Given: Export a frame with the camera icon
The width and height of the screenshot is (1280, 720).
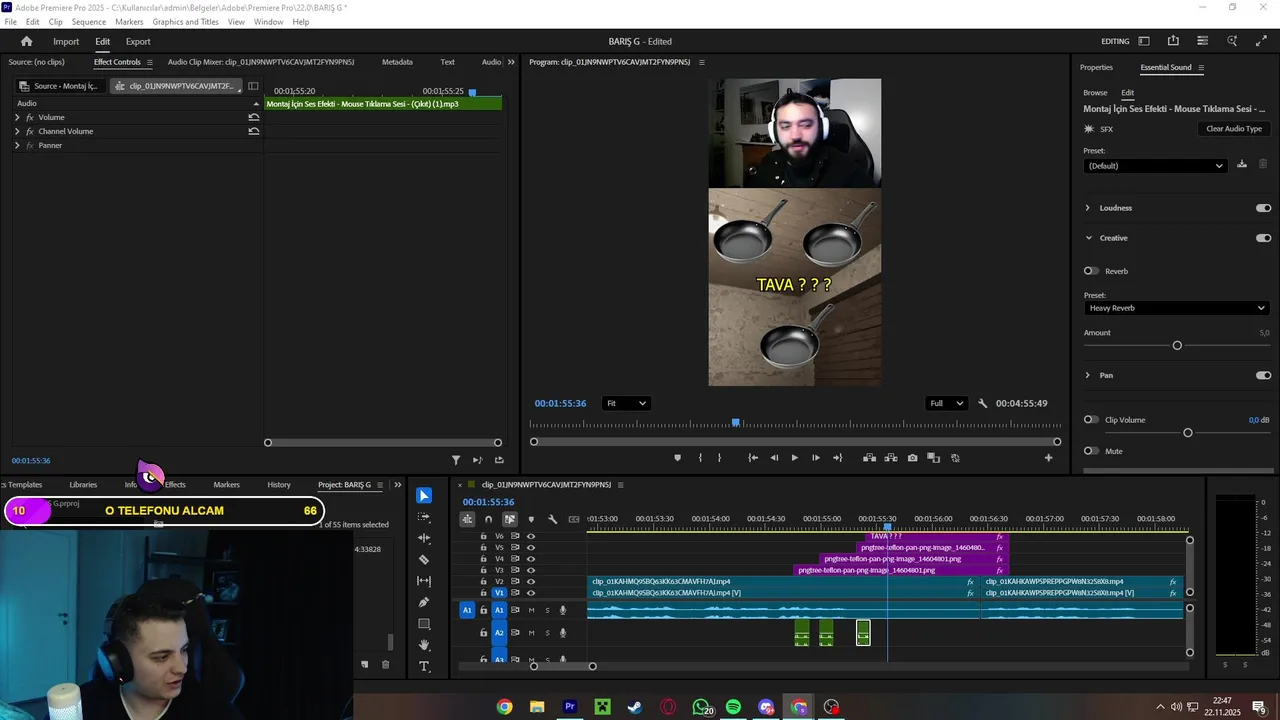Looking at the screenshot, I should tap(912, 458).
